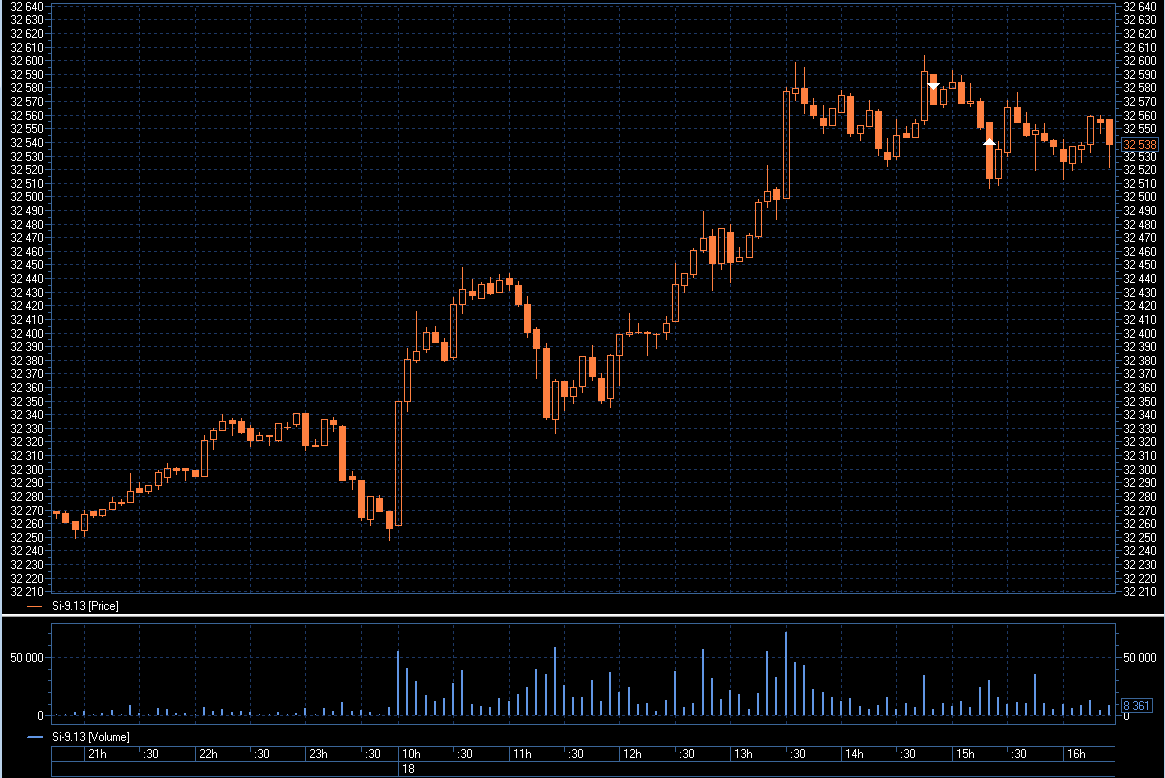The image size is (1165, 778).
Task: Click the highlighted current price tag 32 538
Action: coord(1140,144)
